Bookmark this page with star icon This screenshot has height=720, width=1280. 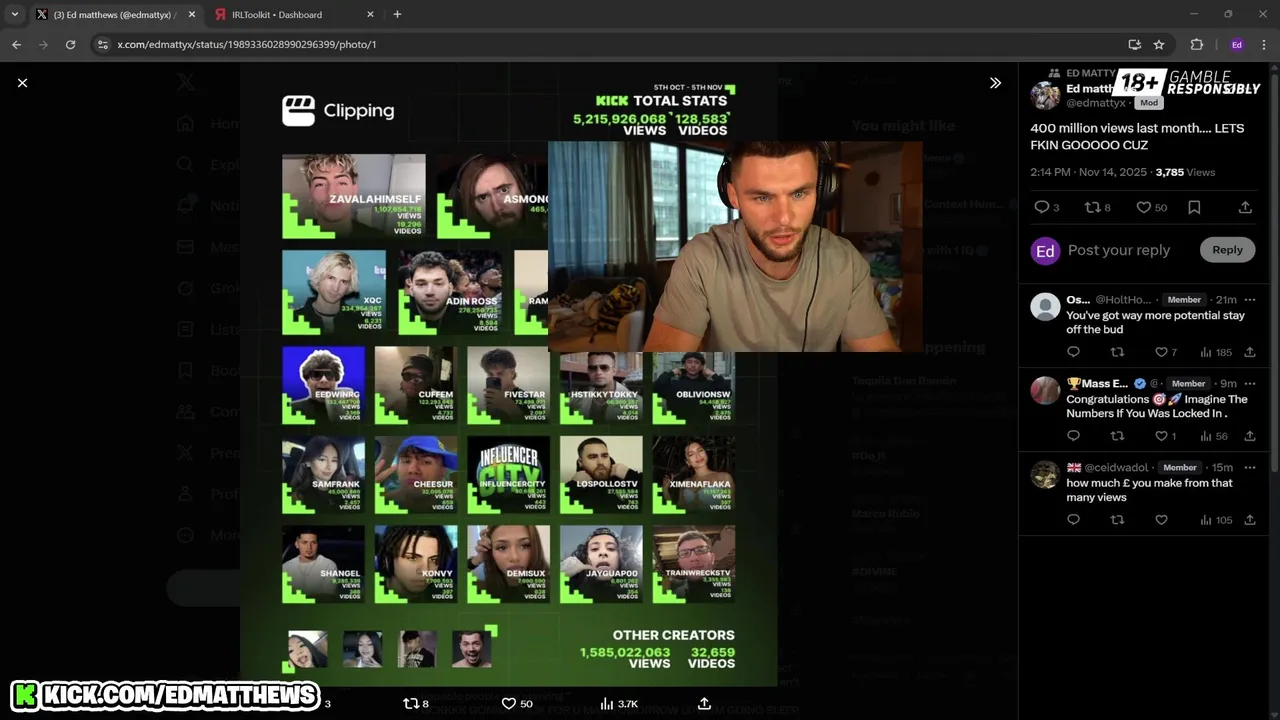click(1159, 44)
